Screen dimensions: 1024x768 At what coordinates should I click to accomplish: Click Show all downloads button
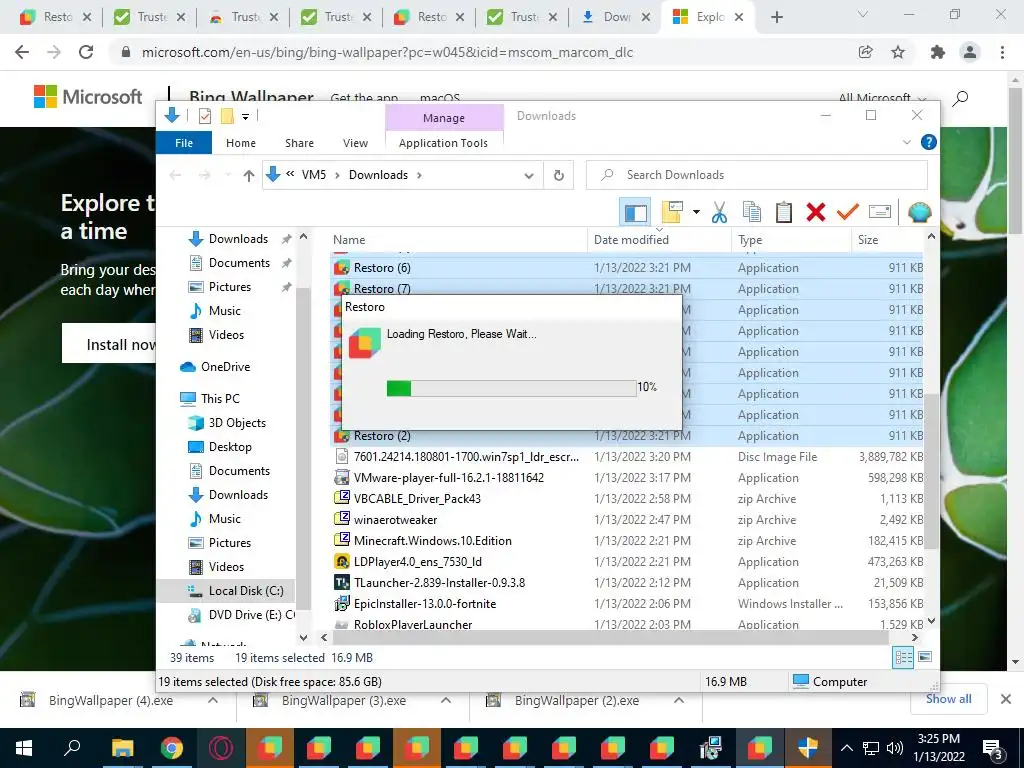[948, 699]
